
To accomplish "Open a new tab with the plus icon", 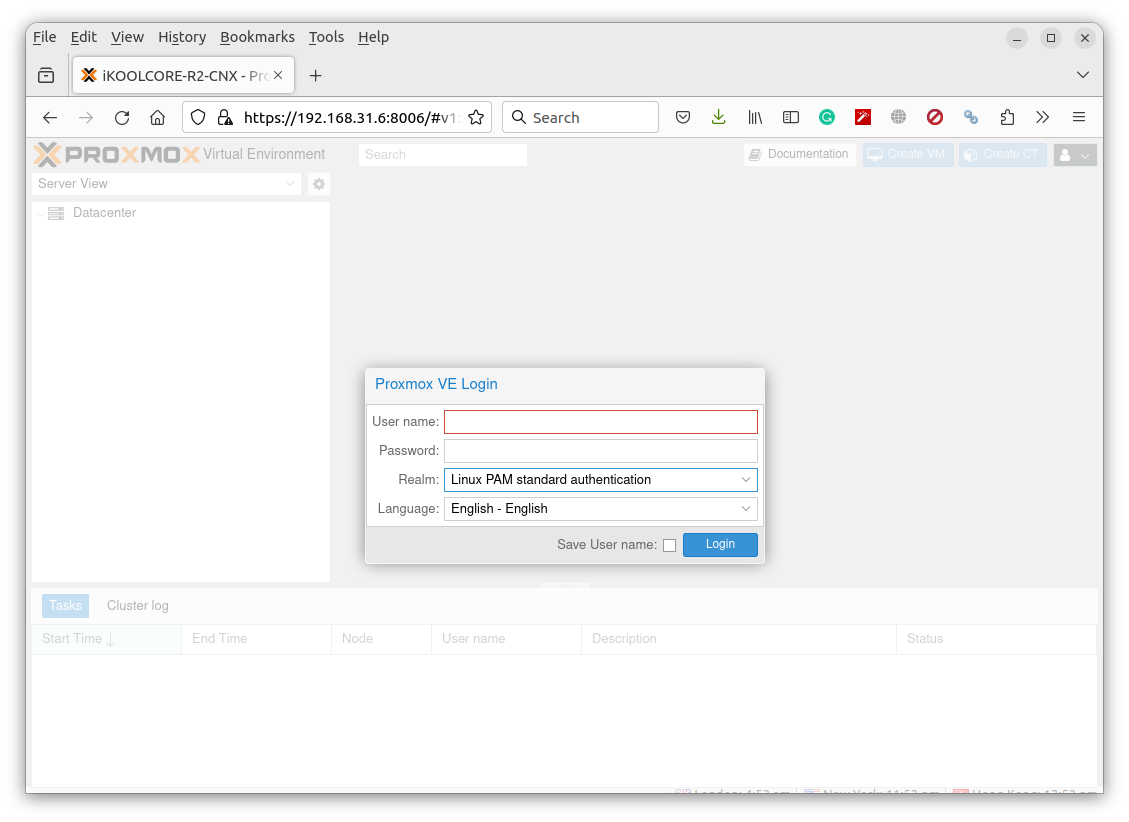I will 315,76.
